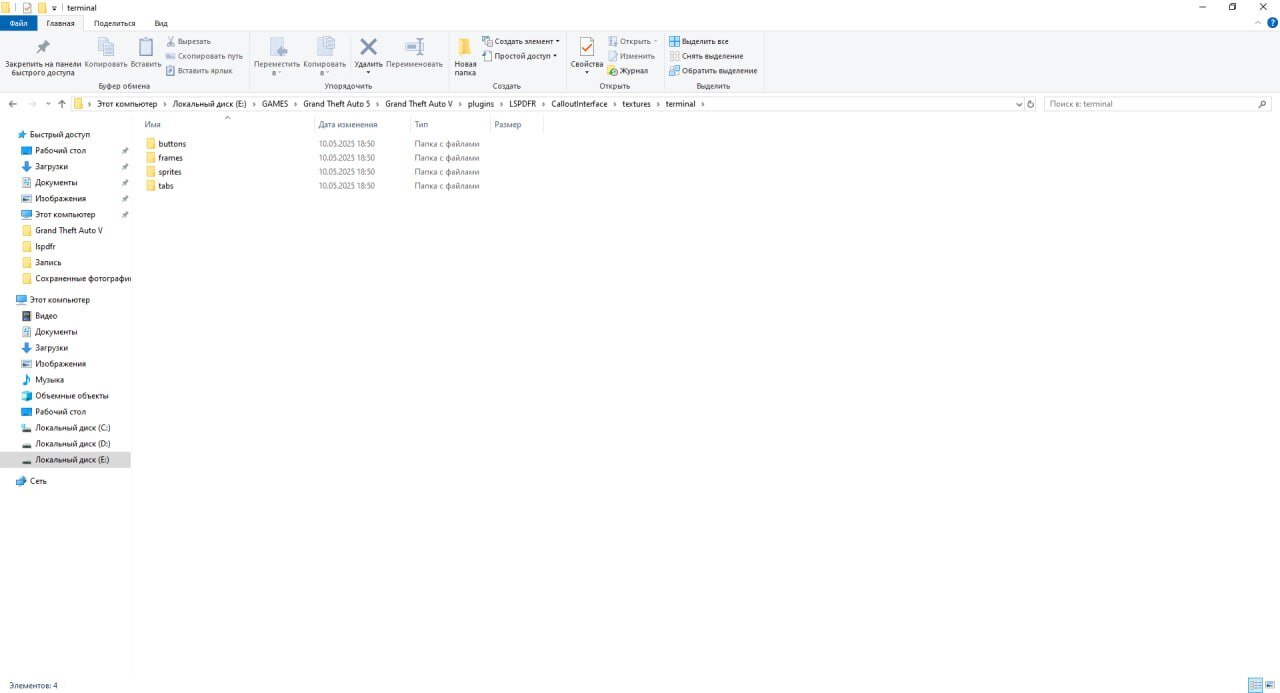The width and height of the screenshot is (1280, 693).
Task: Go up one folder level with the up arrow
Action: coord(61,104)
